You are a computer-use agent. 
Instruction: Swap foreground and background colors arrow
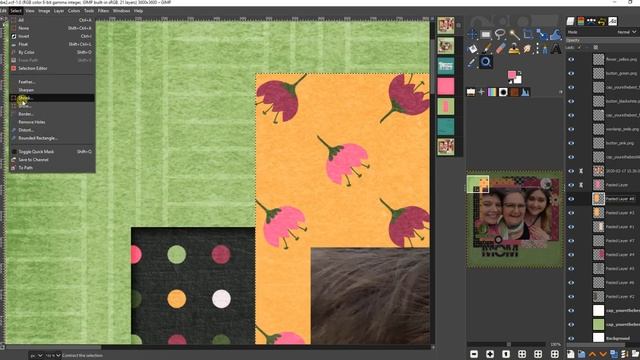tap(520, 73)
